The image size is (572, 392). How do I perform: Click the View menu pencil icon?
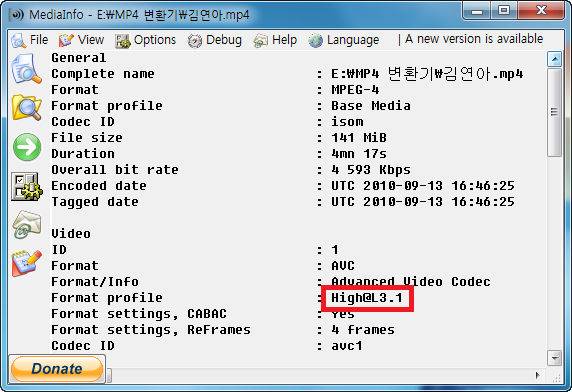[x=66, y=40]
